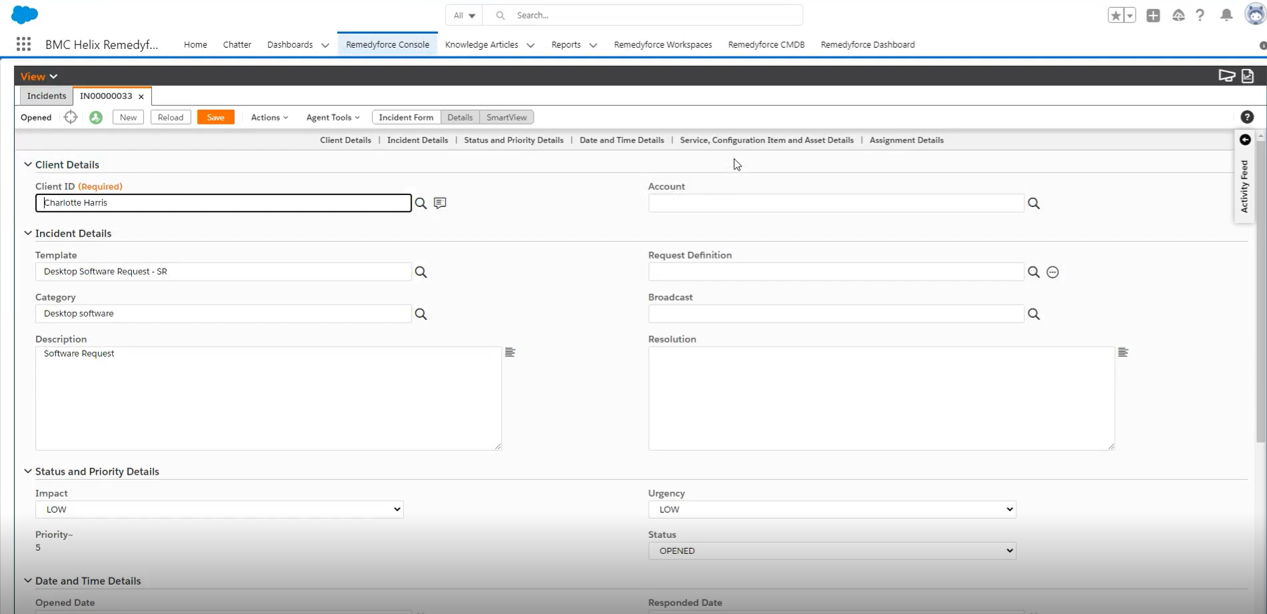Click the Client ID lookup magnifier

[x=421, y=203]
